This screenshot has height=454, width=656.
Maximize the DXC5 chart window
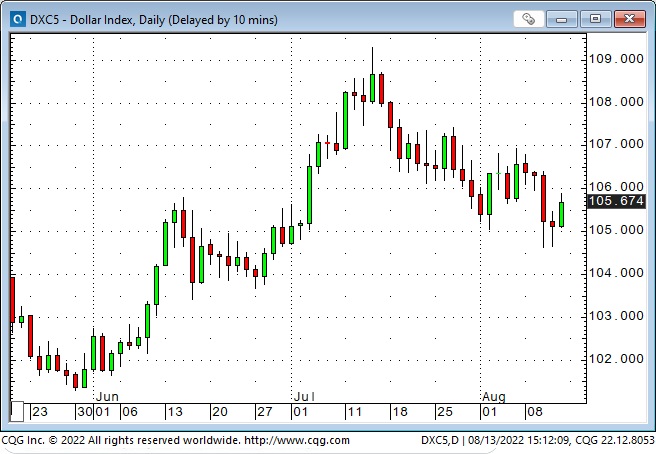click(595, 19)
